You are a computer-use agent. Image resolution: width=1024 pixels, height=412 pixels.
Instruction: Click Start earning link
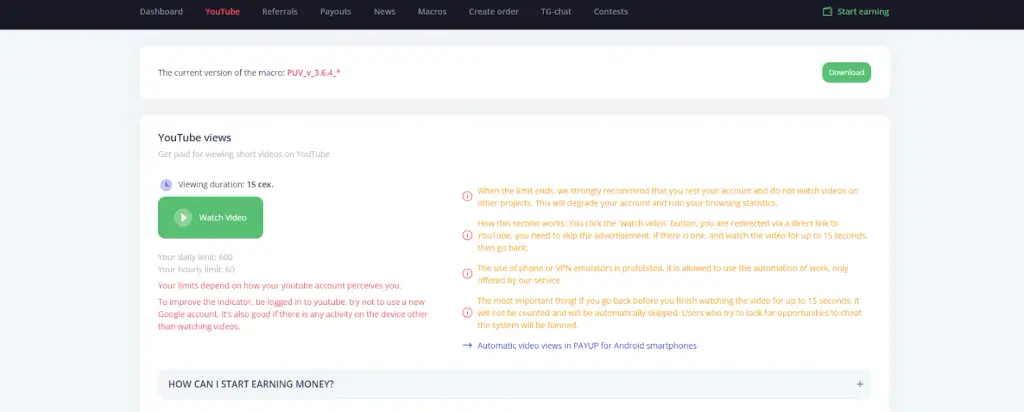[863, 12]
